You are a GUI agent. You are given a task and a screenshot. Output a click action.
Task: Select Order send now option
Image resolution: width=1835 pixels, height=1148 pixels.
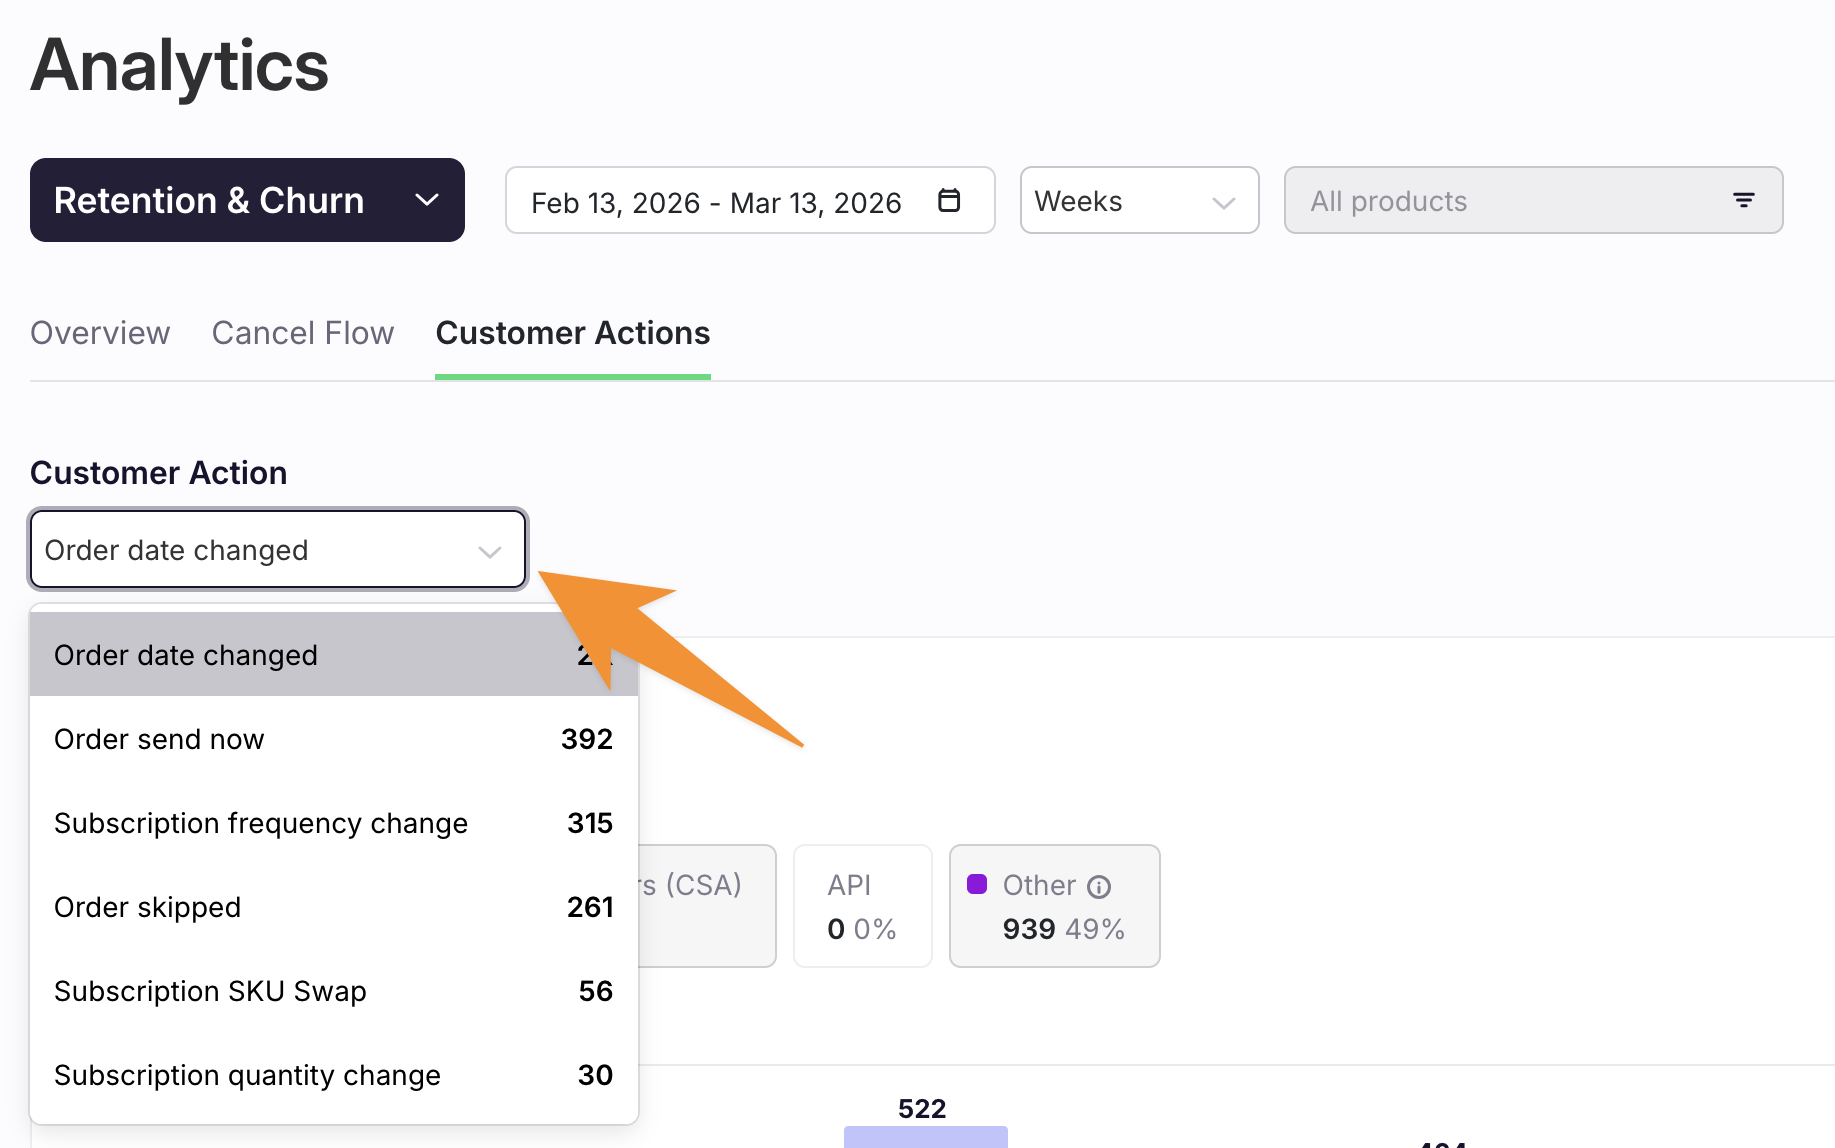(333, 739)
